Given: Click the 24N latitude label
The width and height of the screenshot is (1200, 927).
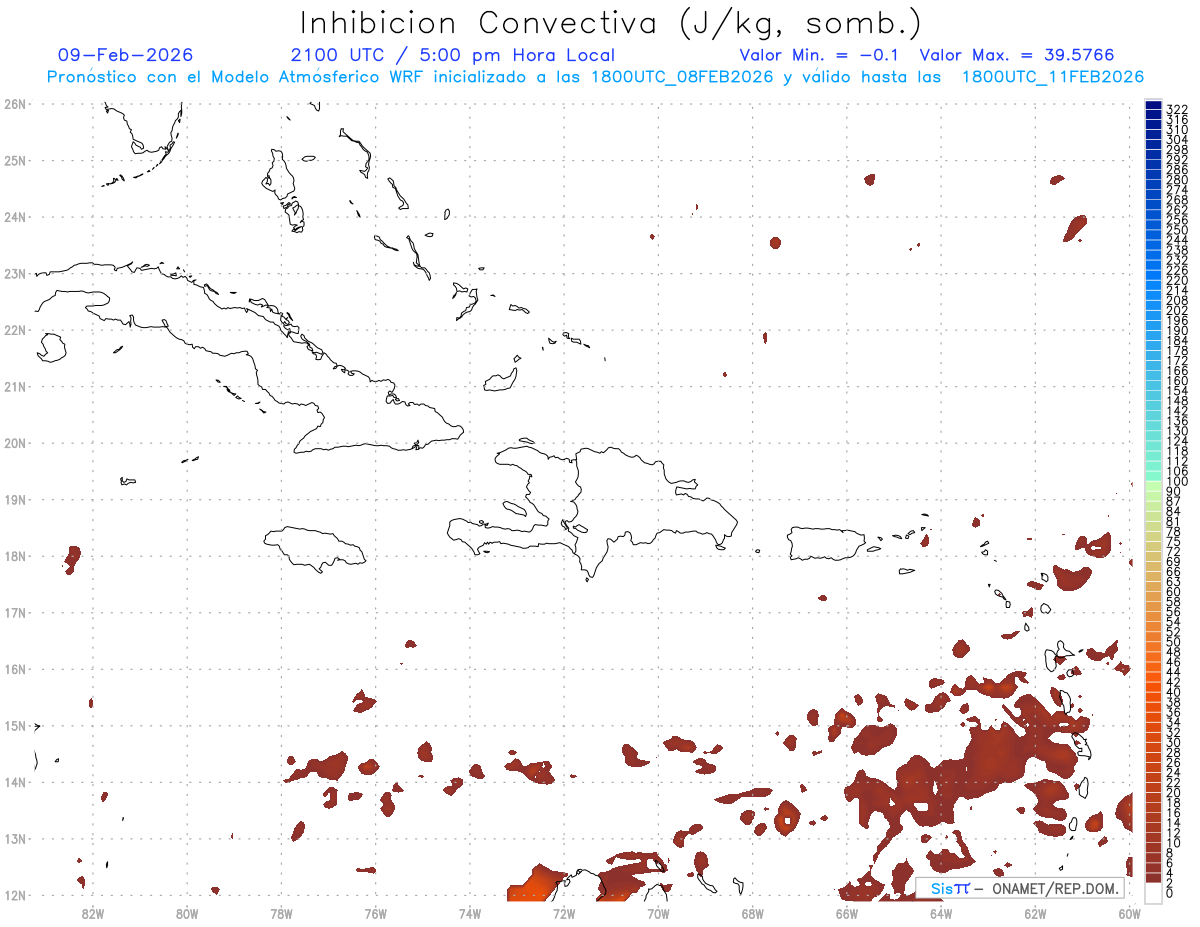Looking at the screenshot, I should (x=14, y=217).
